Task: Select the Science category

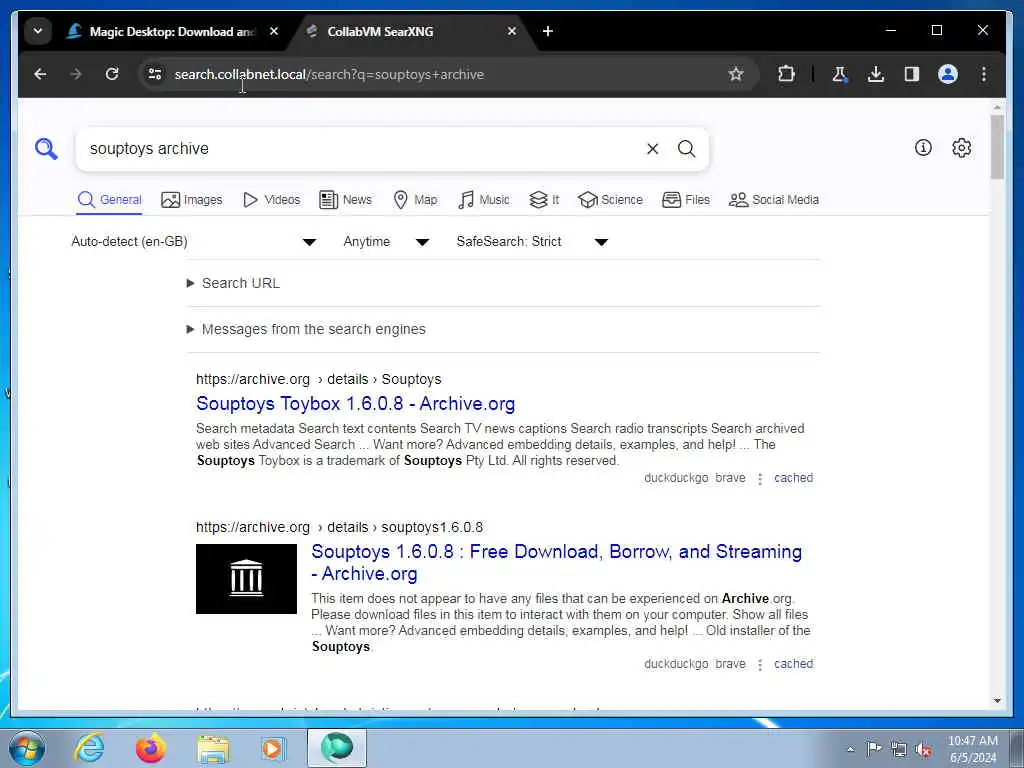Action: coord(610,200)
